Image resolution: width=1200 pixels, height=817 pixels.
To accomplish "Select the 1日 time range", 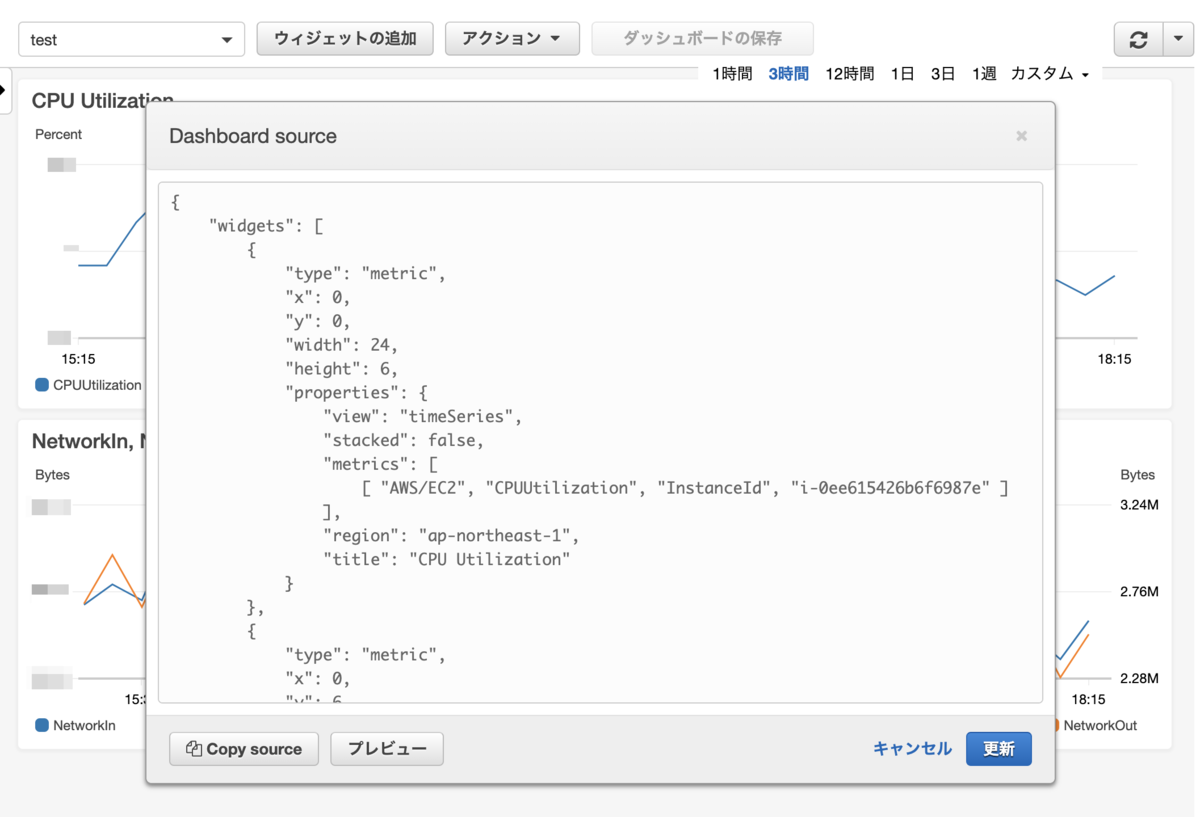I will pyautogui.click(x=902, y=74).
